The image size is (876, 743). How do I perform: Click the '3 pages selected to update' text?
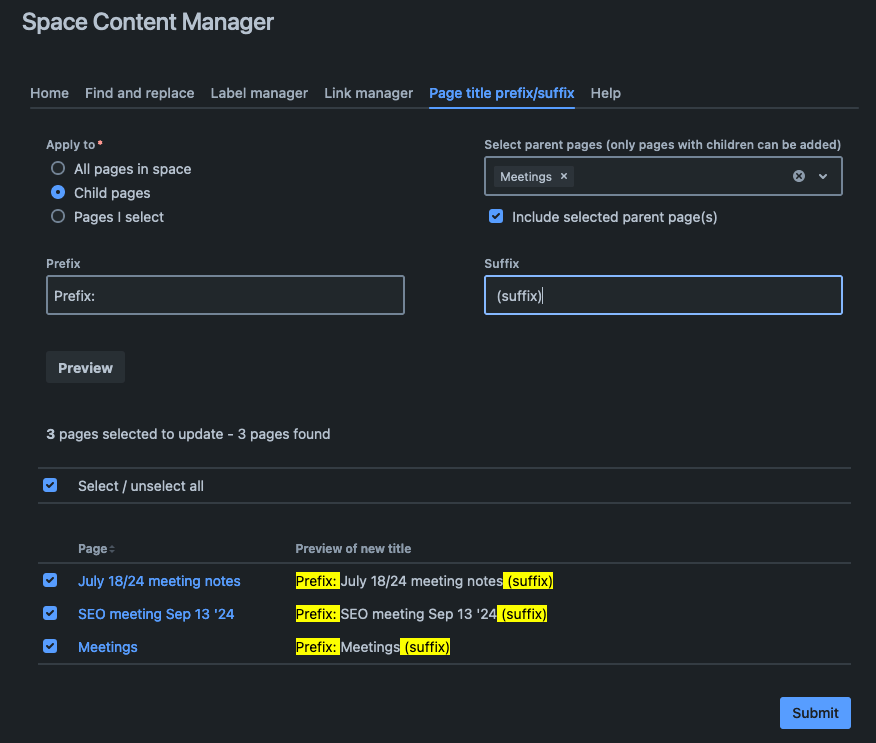135,434
